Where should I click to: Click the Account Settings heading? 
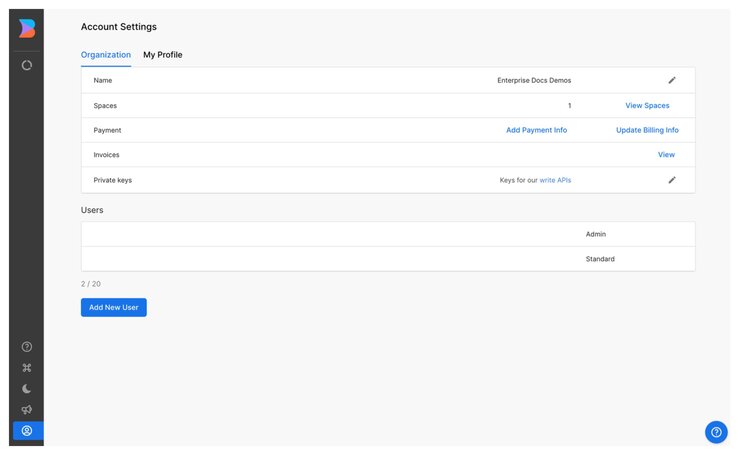pyautogui.click(x=119, y=27)
